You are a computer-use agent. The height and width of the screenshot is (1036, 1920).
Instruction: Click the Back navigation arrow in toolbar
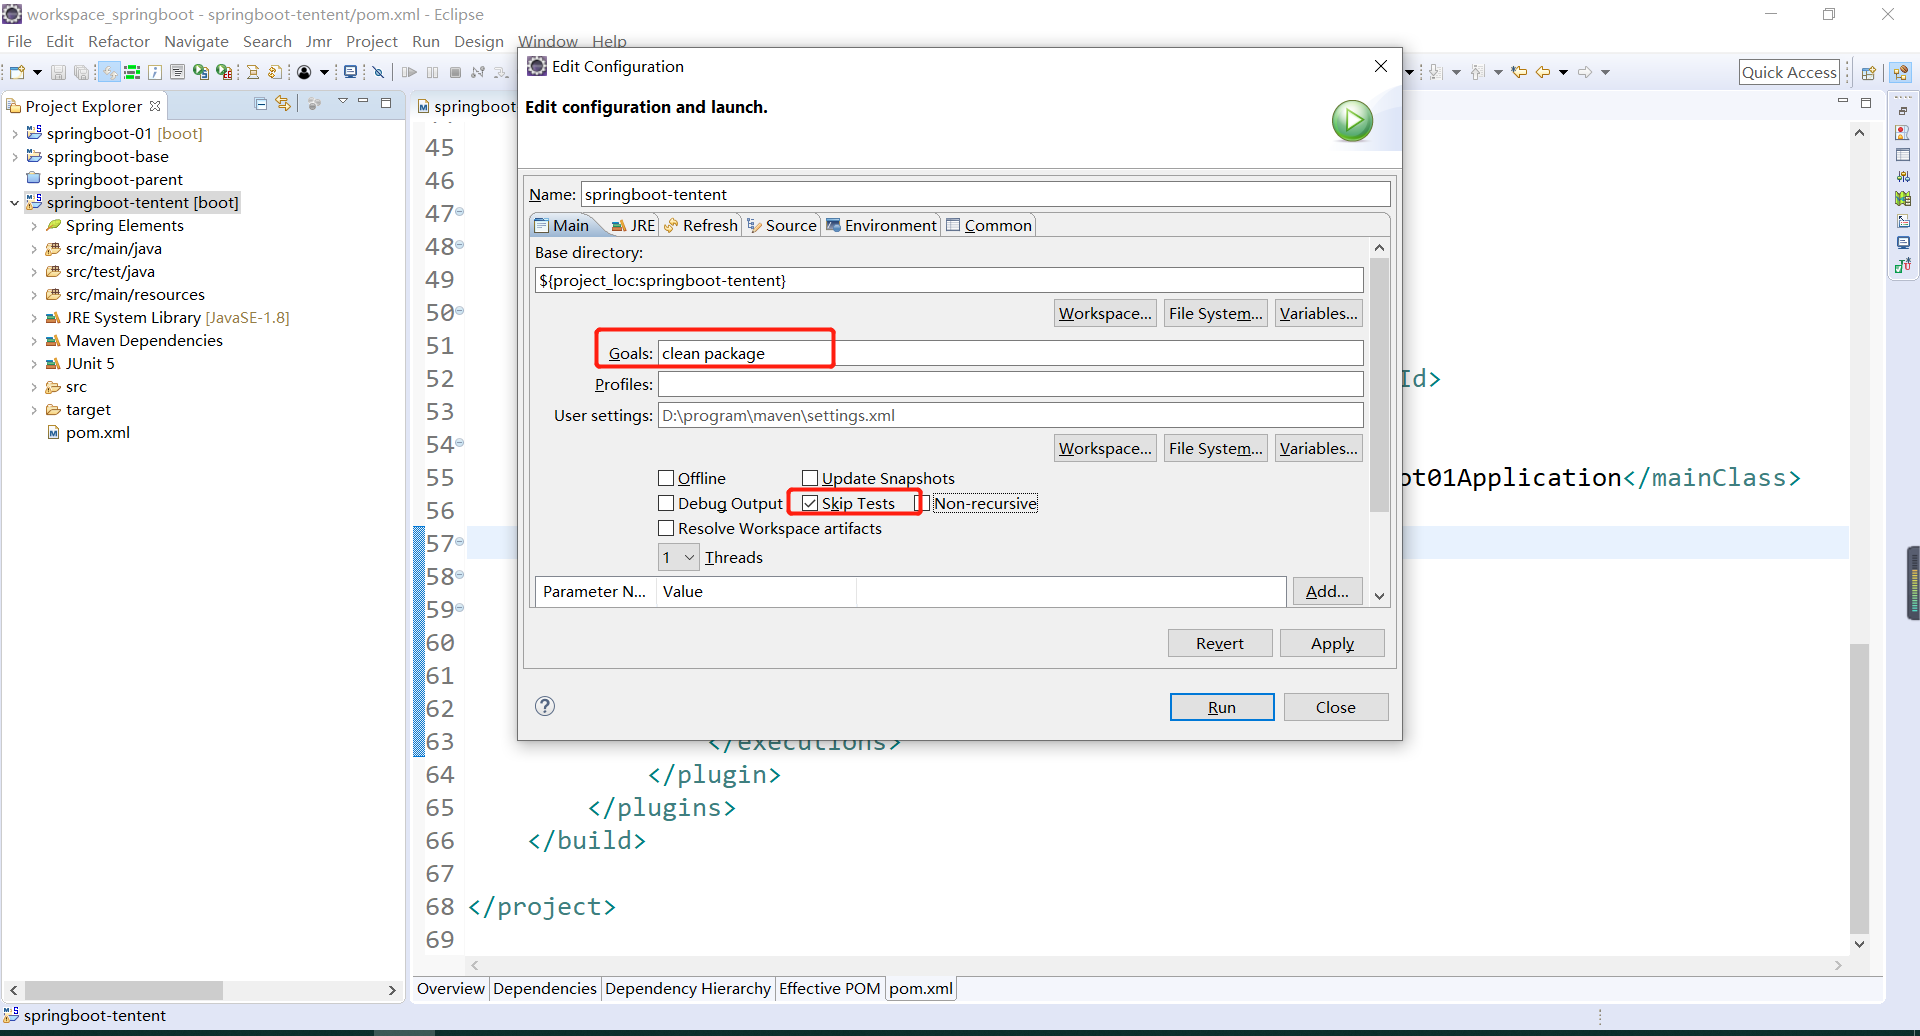click(1543, 72)
